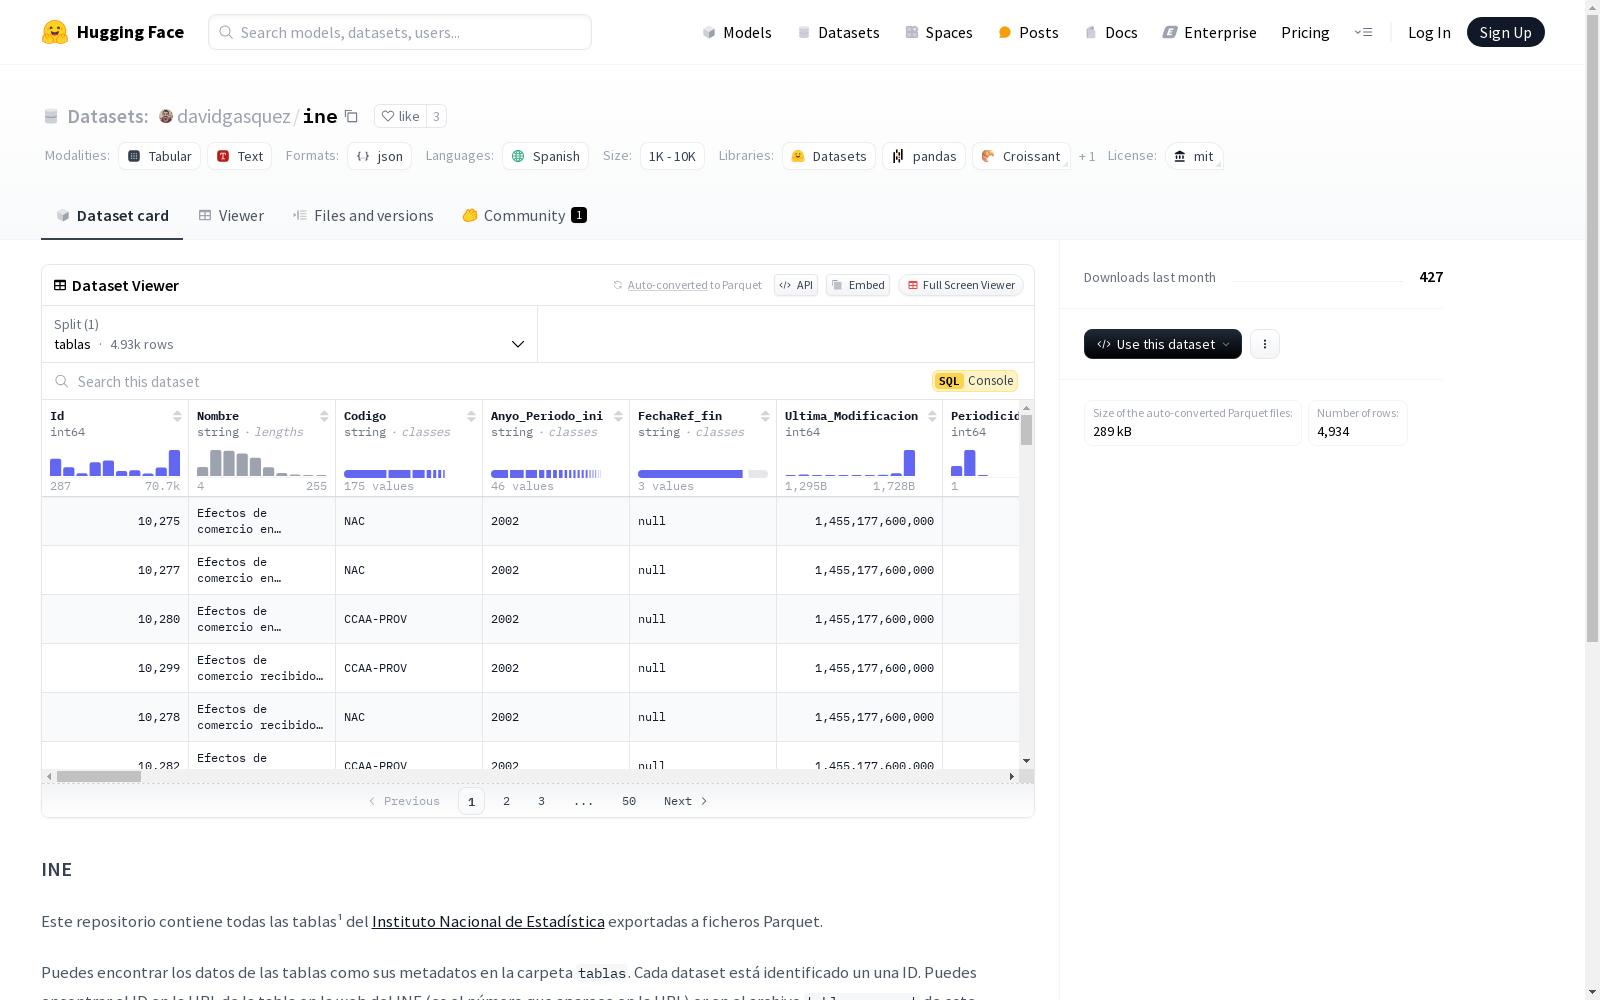Click the Nombre lengths histogram
Viewport: 1600px width, 1000px height.
pos(262,462)
